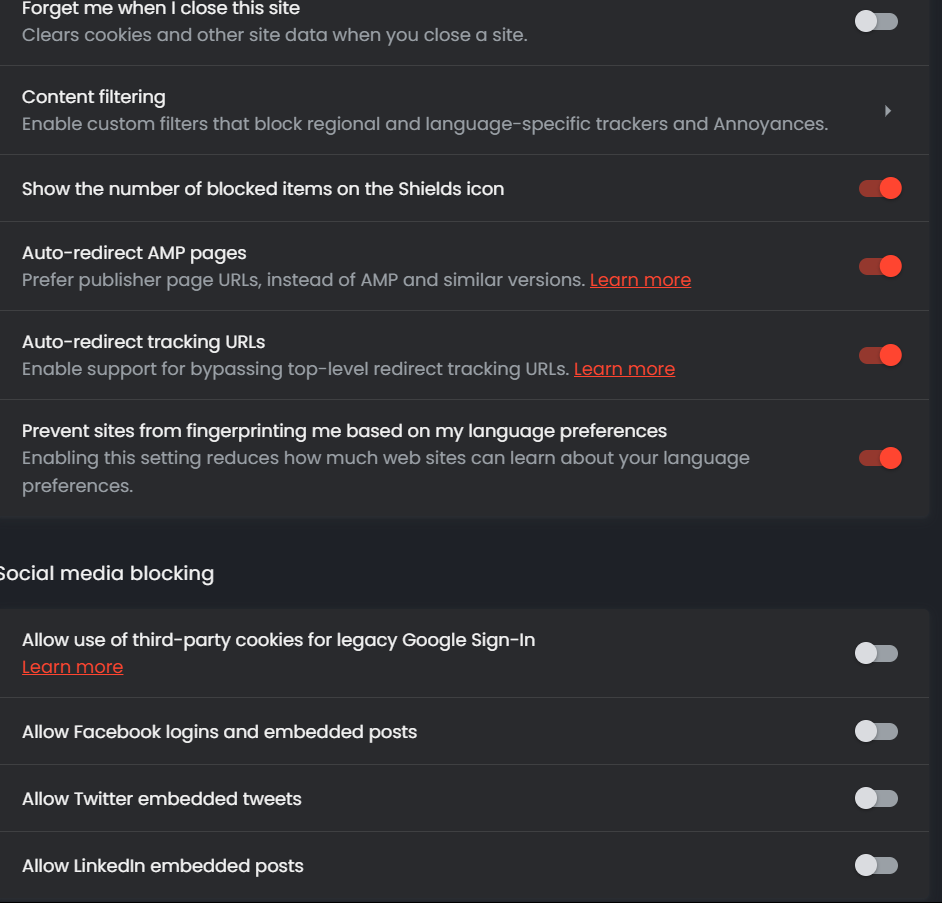Viewport: 942px width, 903px height.
Task: Click Learn more under Google Sign-In setting
Action: point(72,667)
